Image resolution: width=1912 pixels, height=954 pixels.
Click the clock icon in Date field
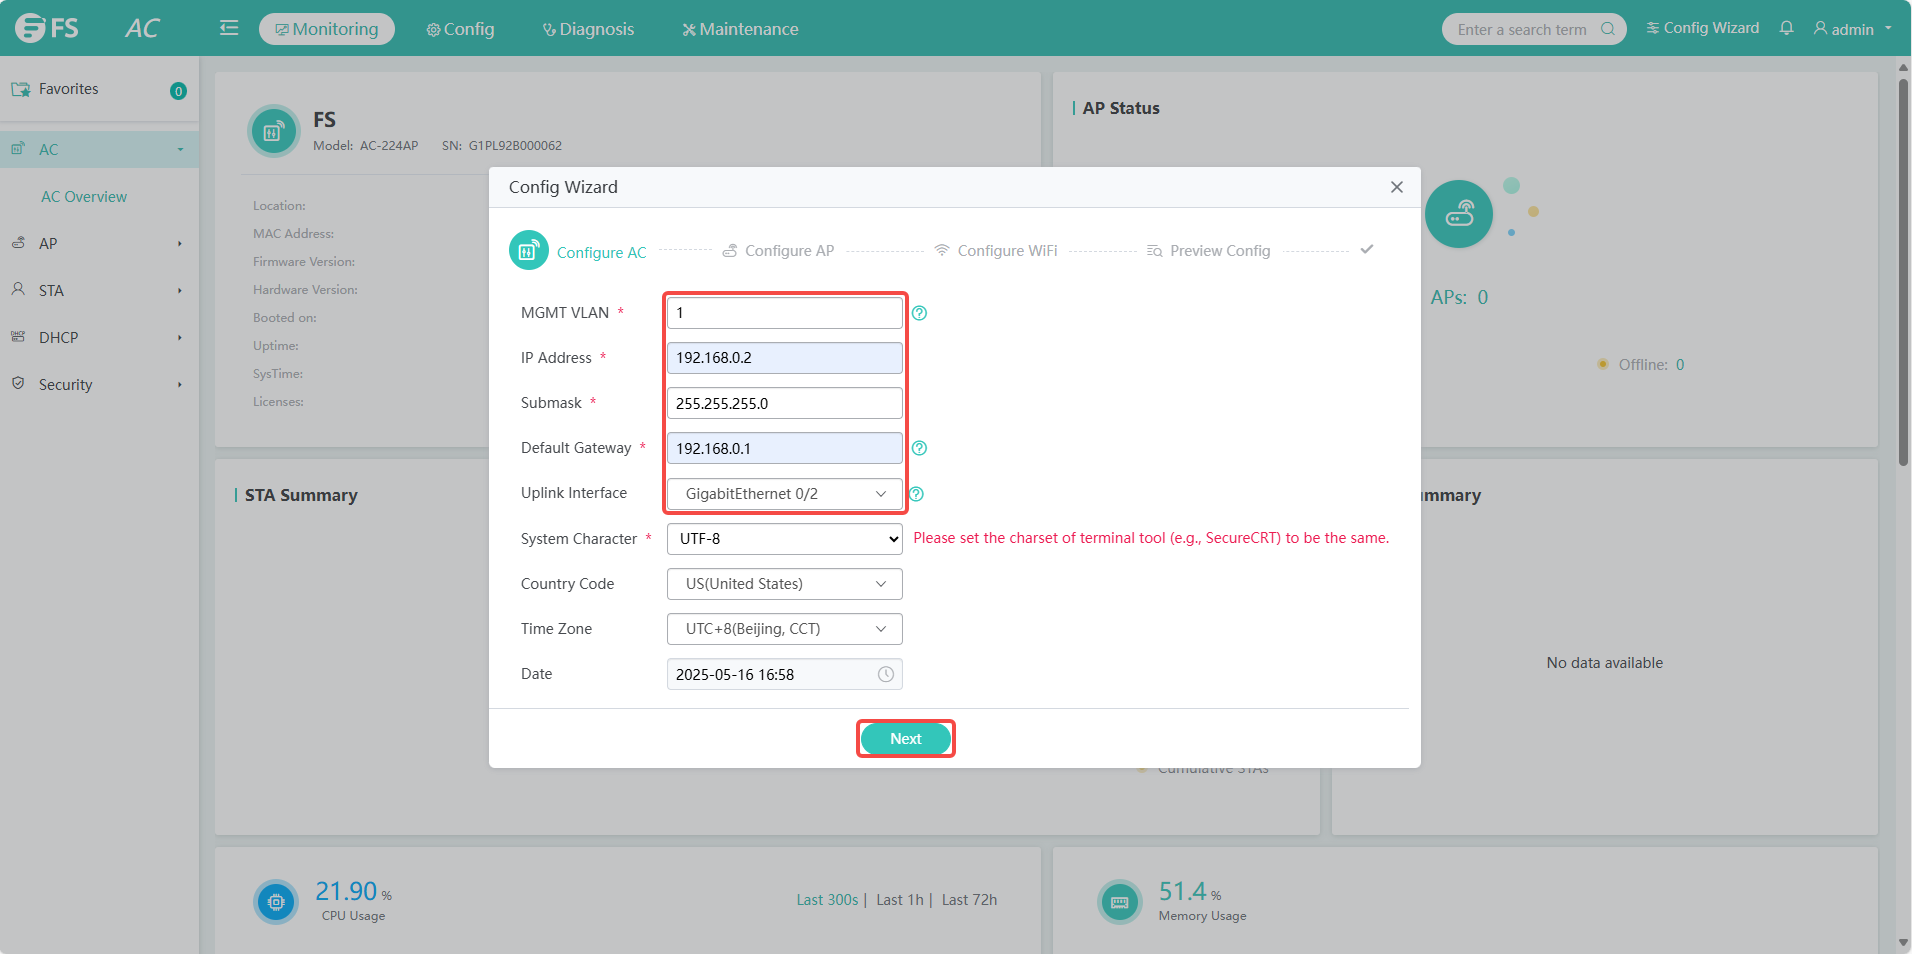pos(885,674)
